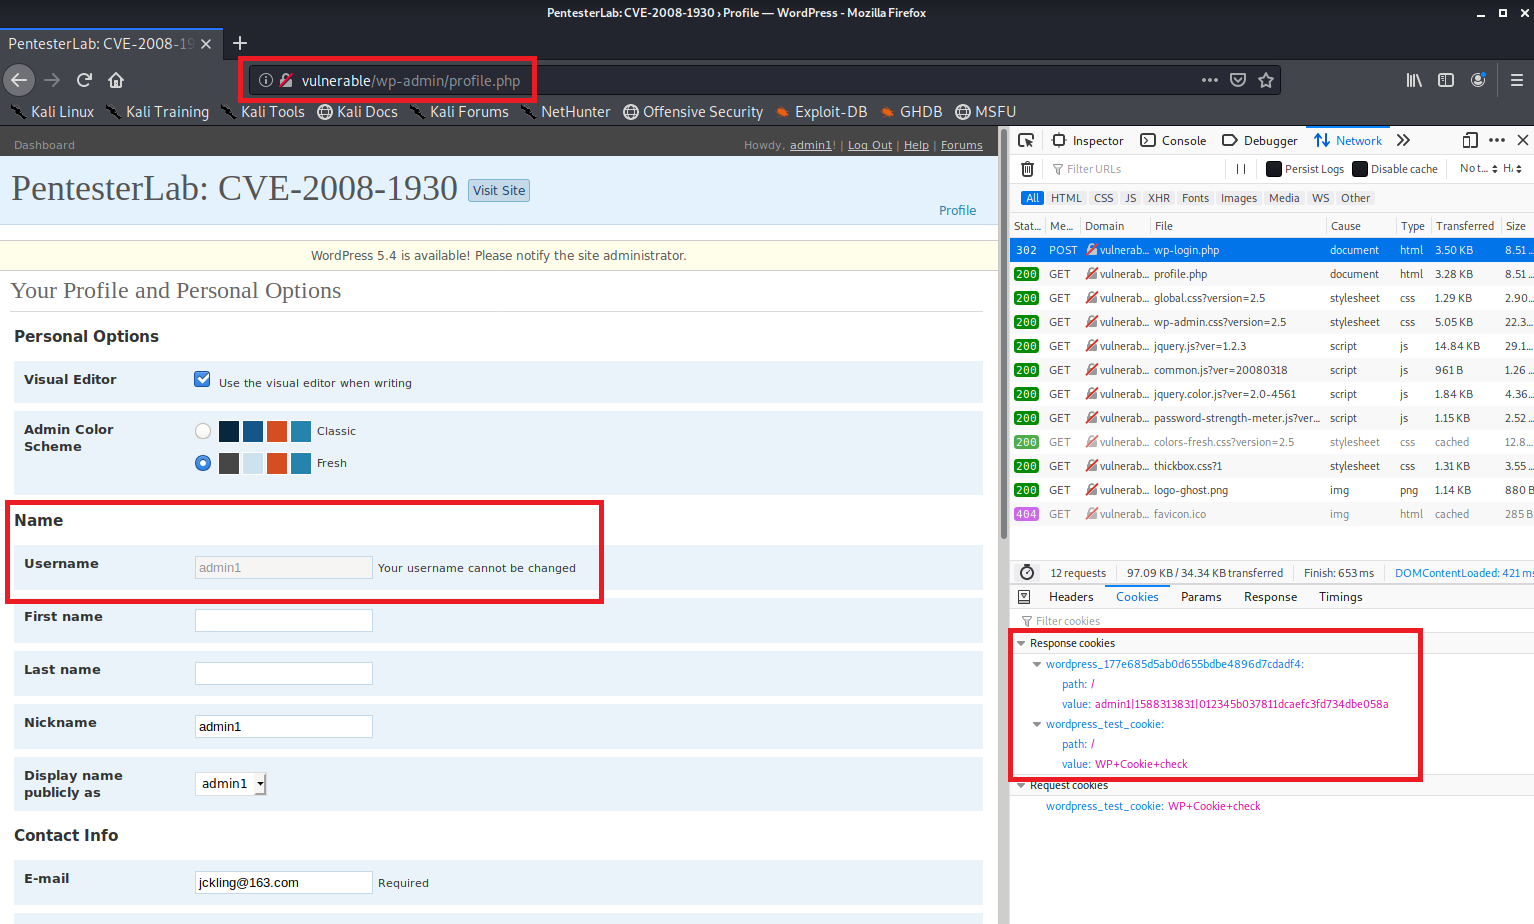The width and height of the screenshot is (1534, 924).
Task: Click into the First name field
Action: click(283, 621)
